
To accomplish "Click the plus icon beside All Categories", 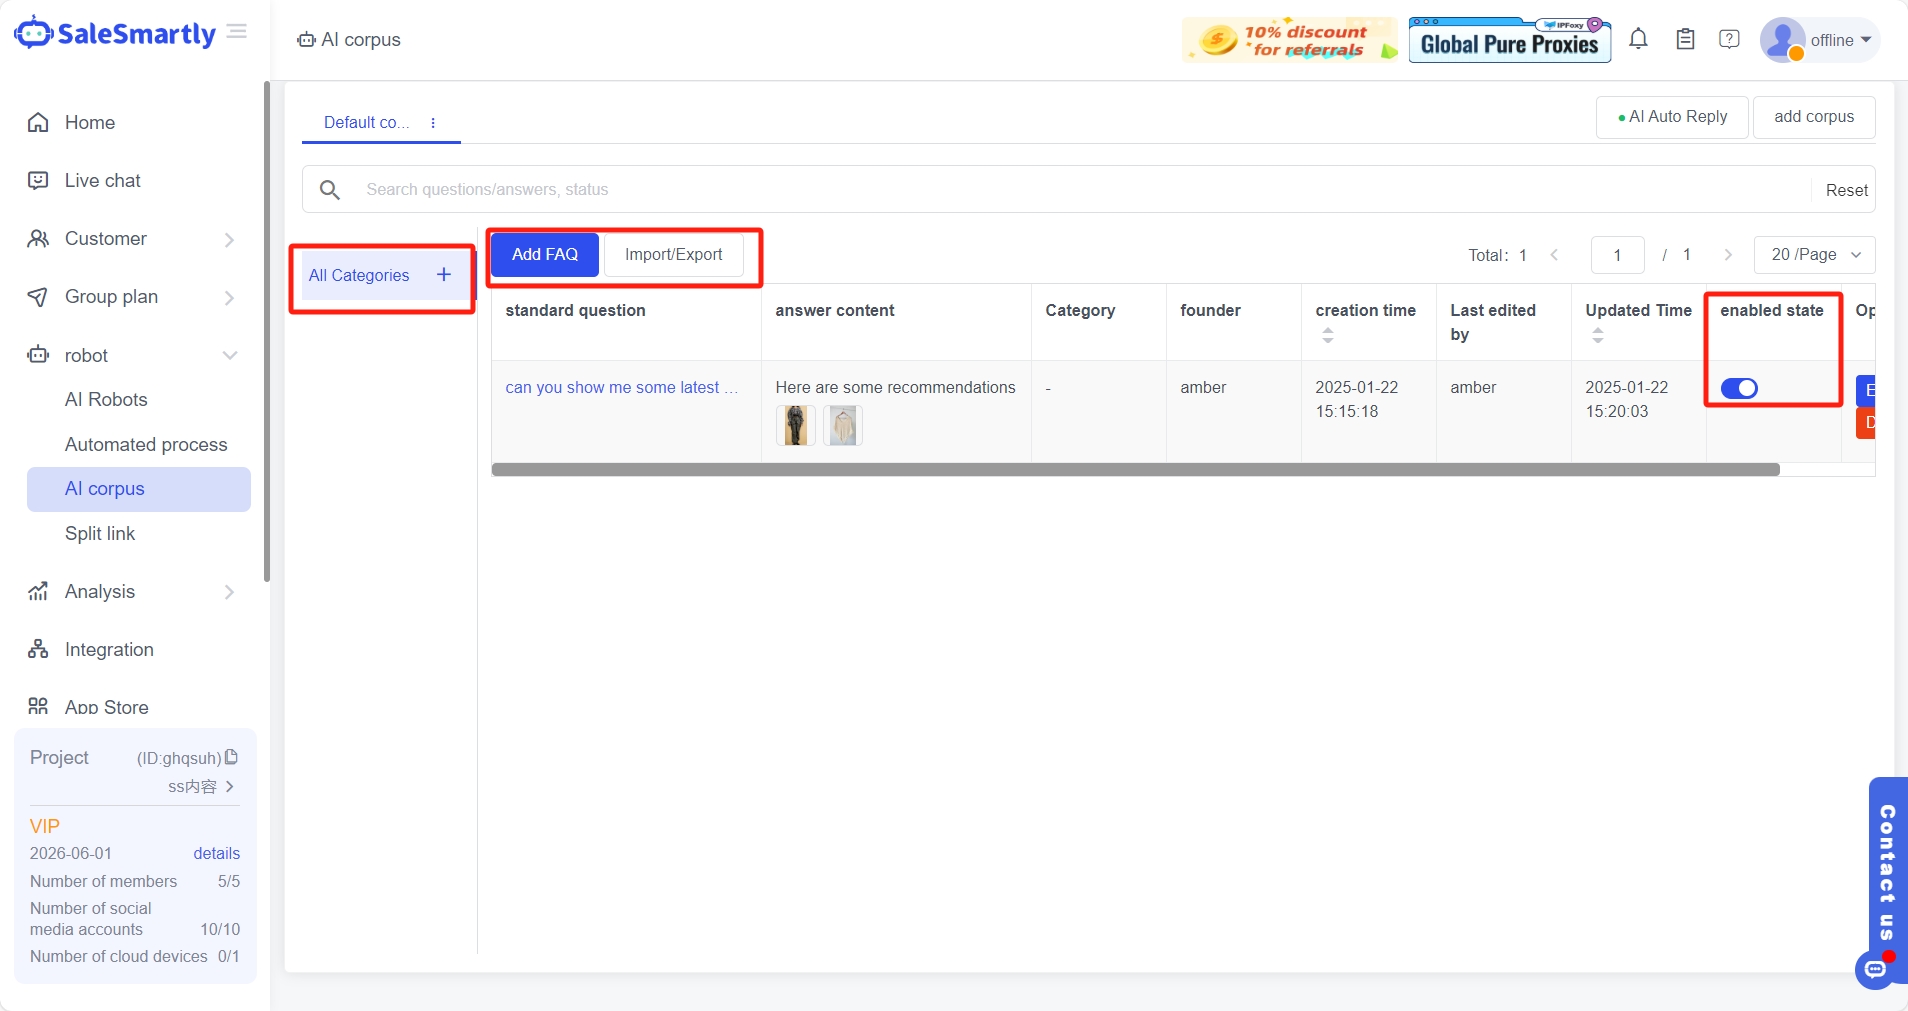I will tap(444, 275).
